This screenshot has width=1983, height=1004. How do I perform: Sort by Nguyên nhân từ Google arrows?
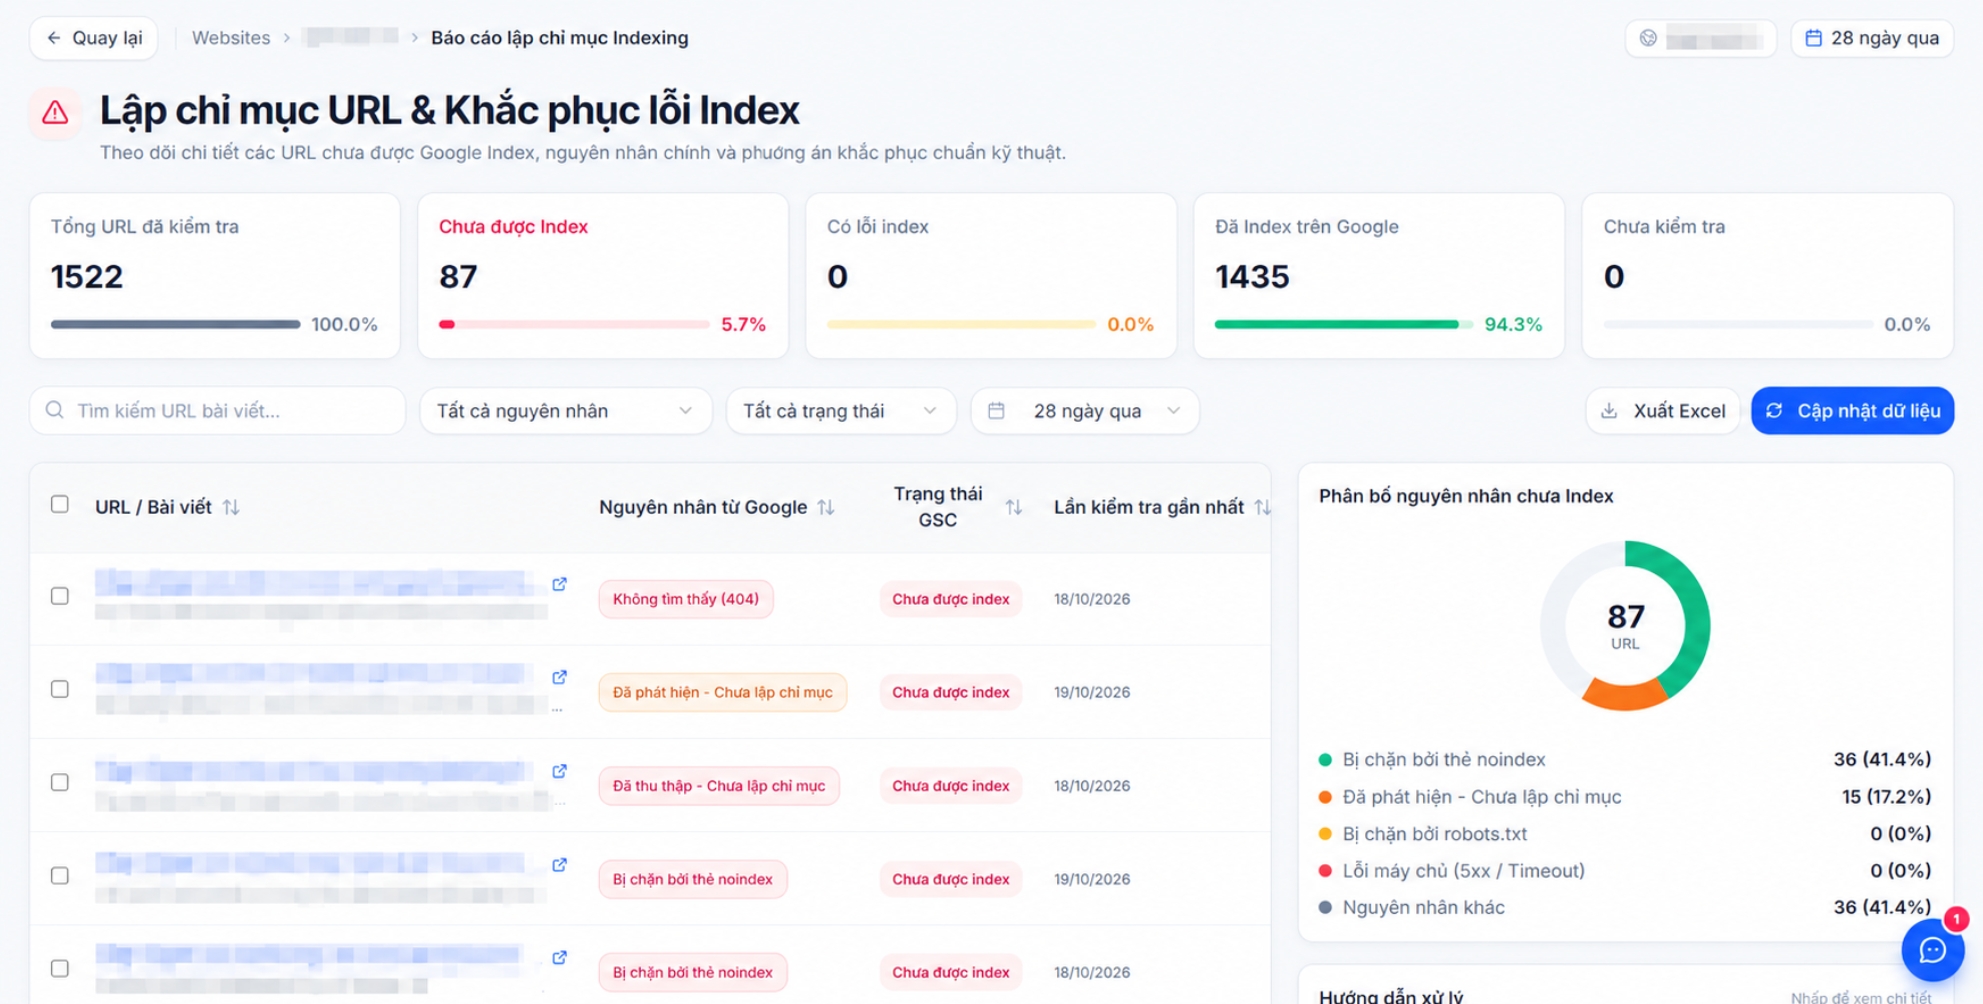(x=826, y=507)
